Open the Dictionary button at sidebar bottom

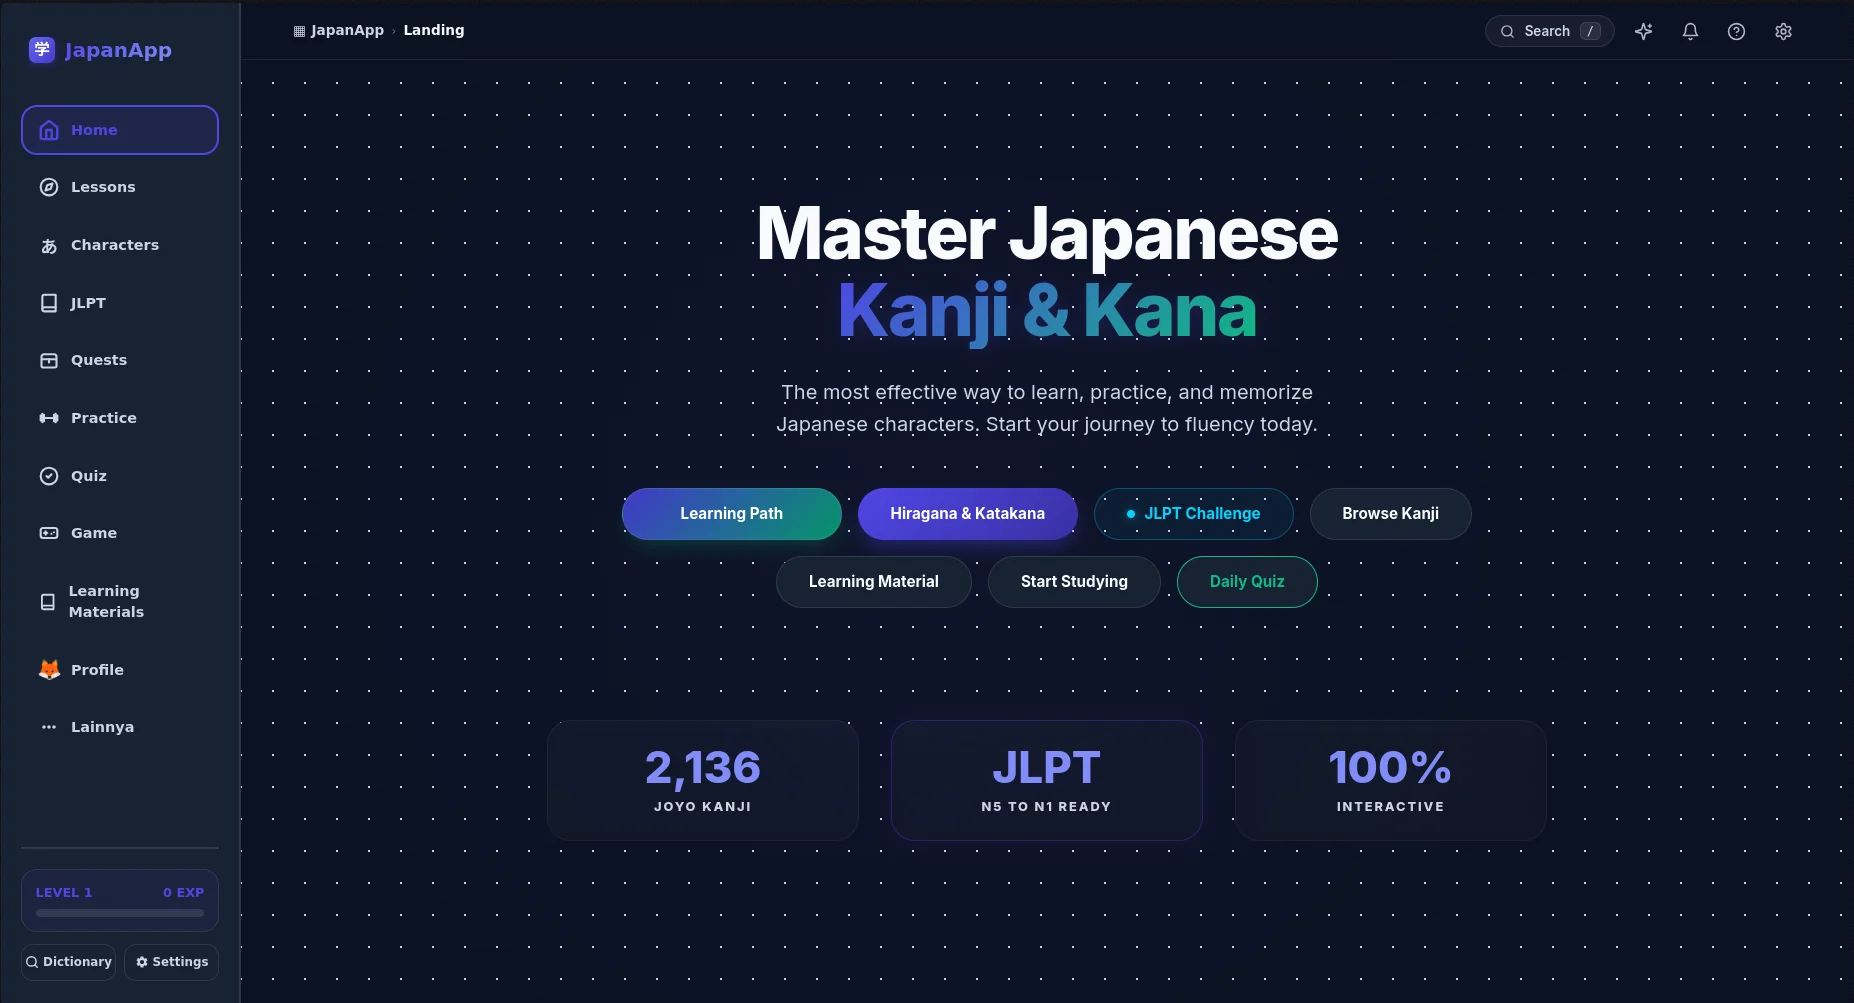coord(69,962)
